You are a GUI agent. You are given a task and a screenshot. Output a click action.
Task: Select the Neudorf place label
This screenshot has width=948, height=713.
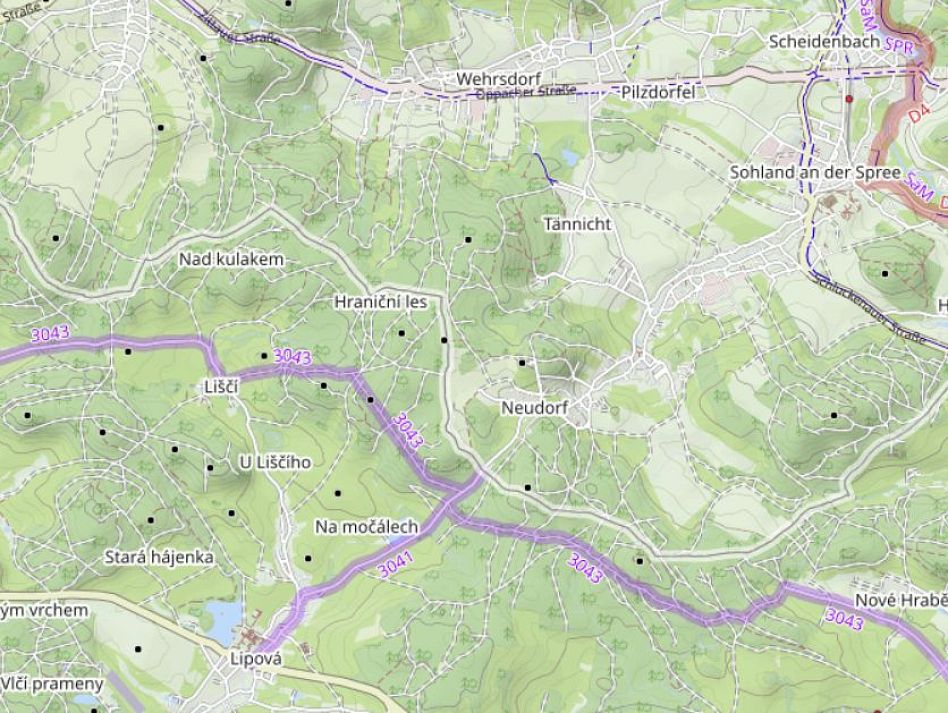(x=534, y=408)
